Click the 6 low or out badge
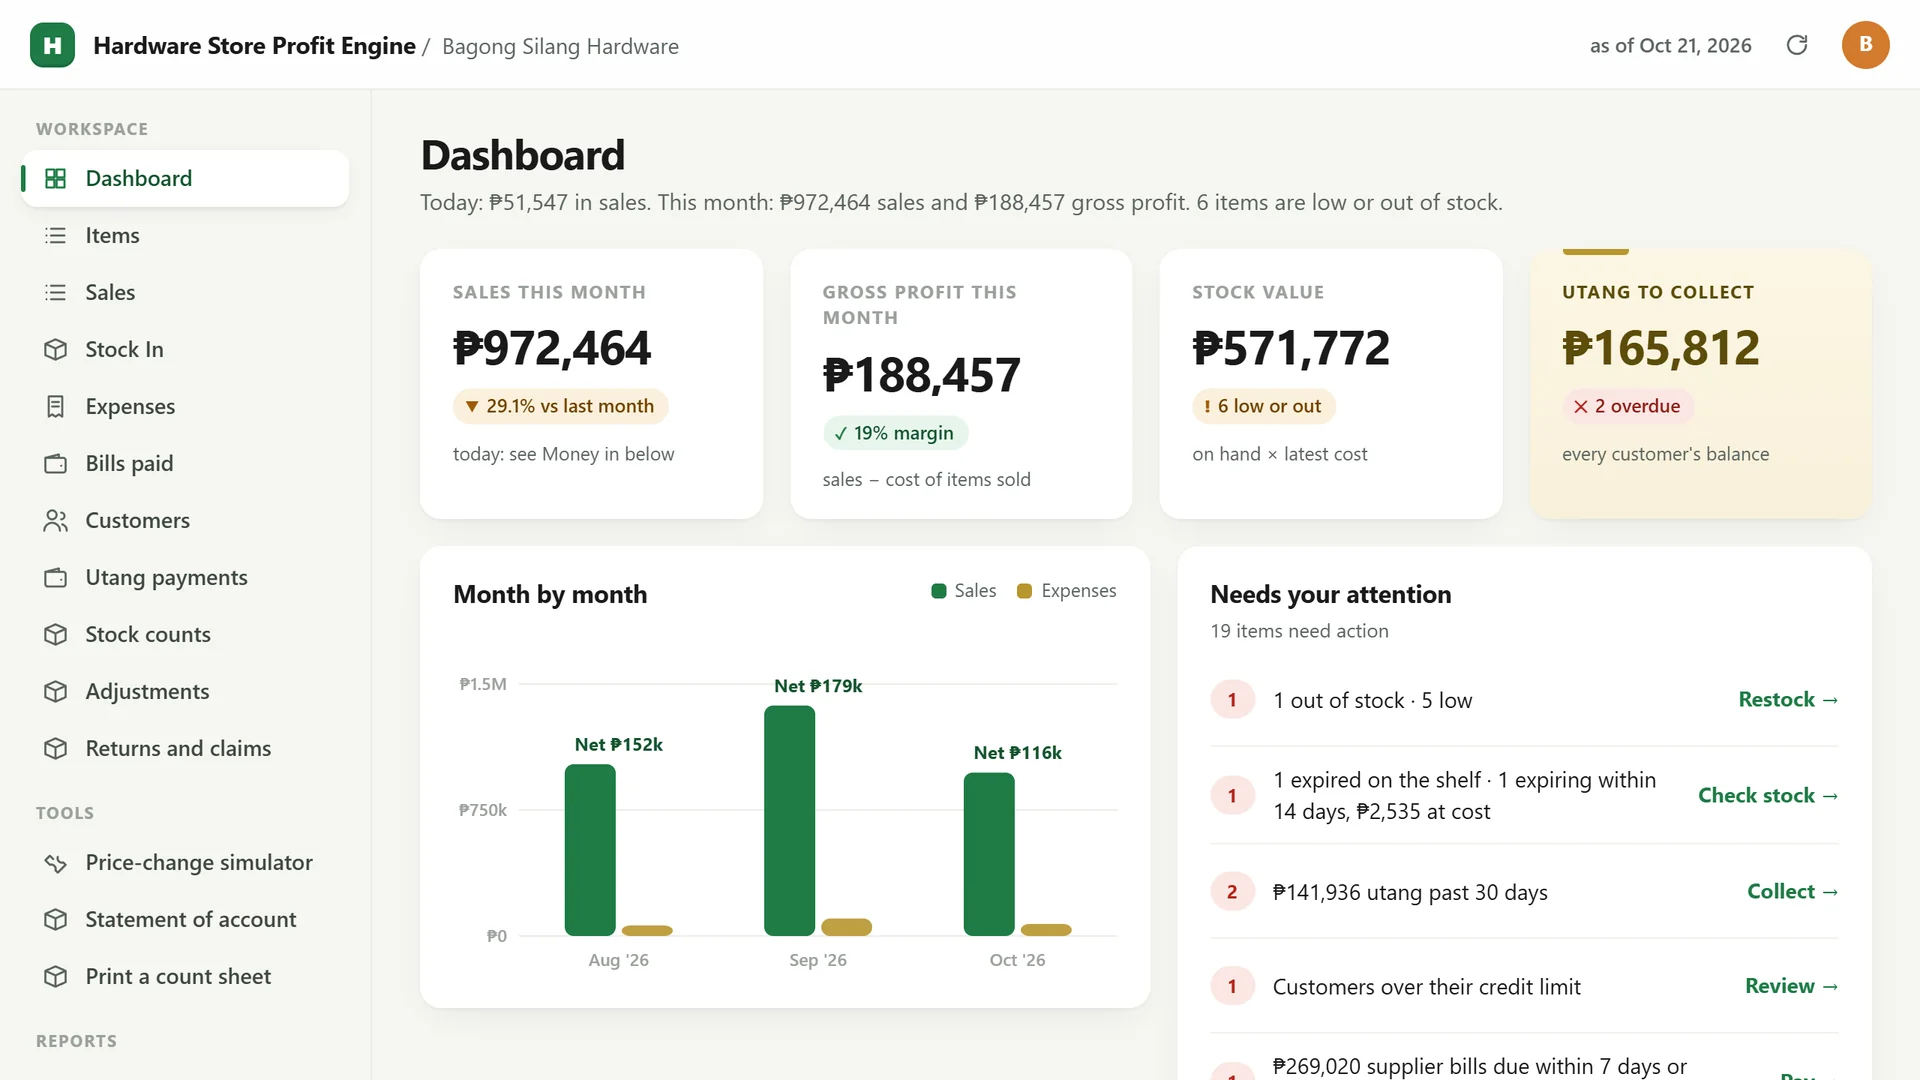 coord(1264,406)
